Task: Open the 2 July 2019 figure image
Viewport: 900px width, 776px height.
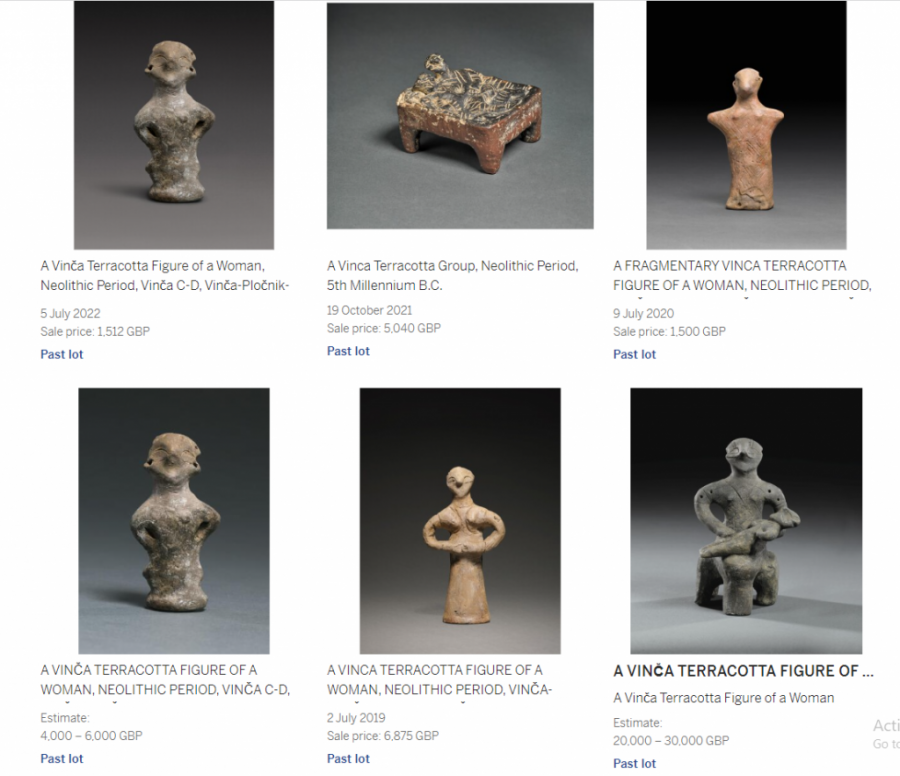Action: 460,521
